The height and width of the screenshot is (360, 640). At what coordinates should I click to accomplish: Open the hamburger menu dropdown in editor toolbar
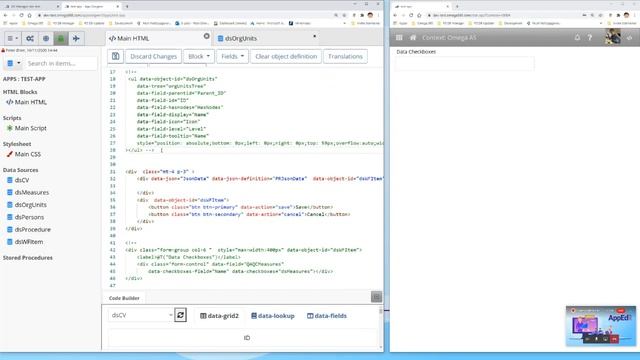[x=13, y=38]
